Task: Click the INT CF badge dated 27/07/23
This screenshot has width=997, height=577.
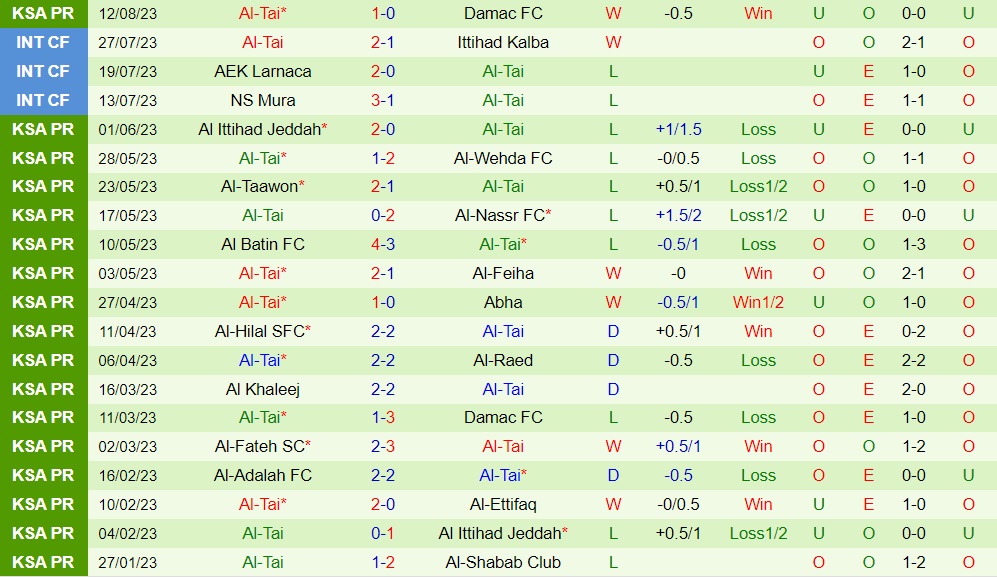Action: pyautogui.click(x=44, y=43)
